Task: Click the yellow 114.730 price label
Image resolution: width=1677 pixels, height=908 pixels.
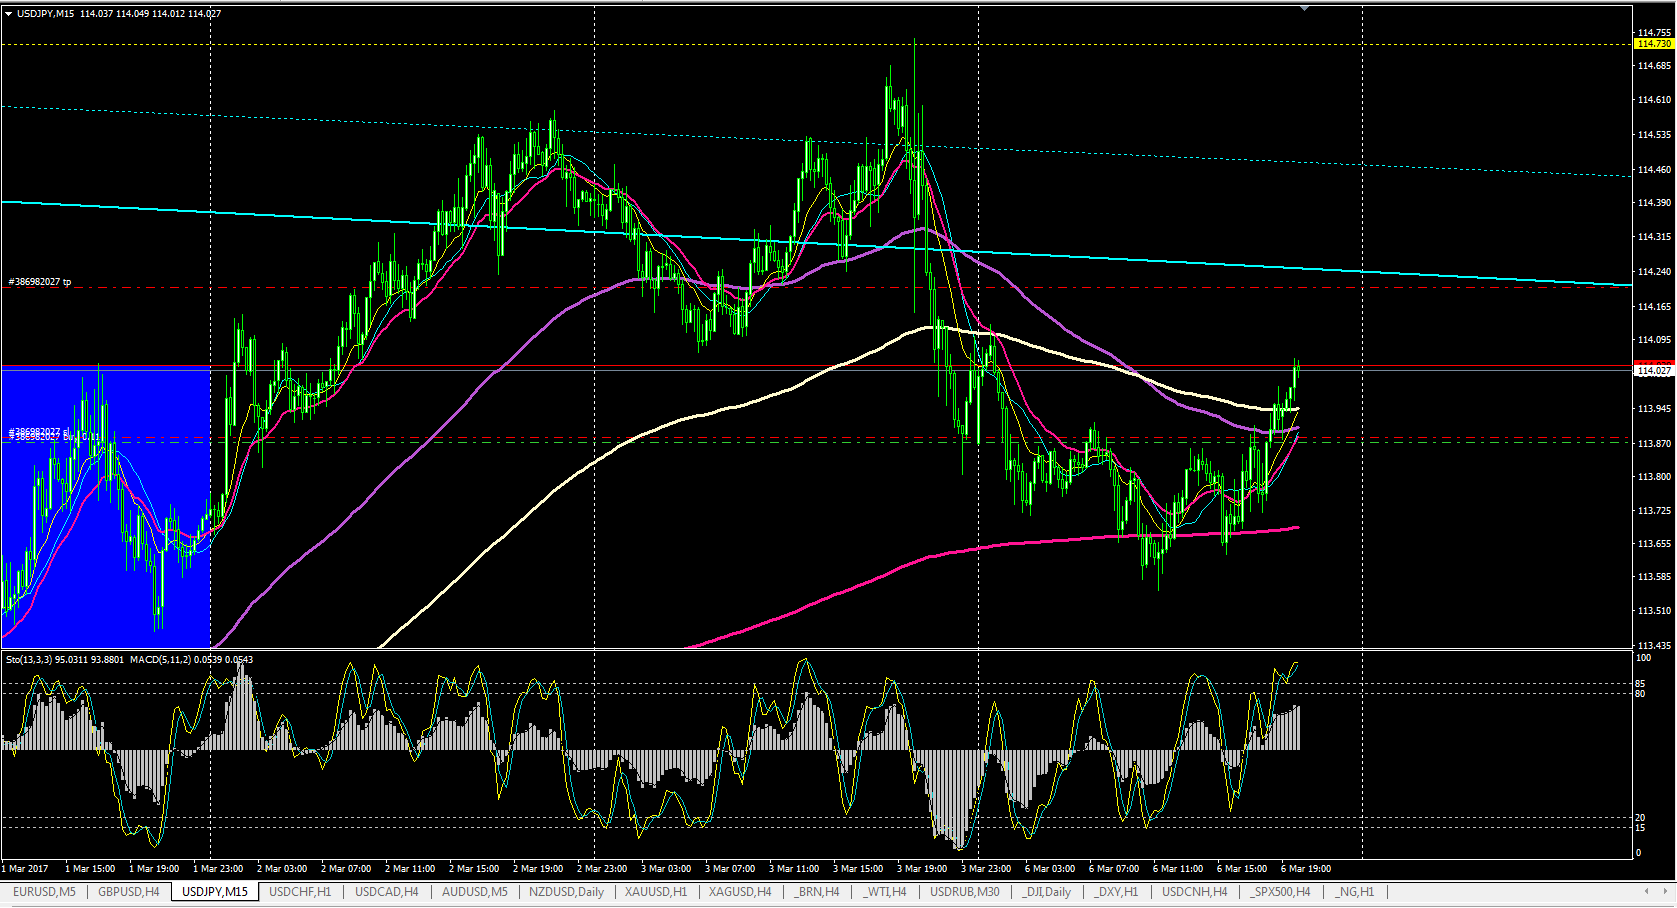Action: 1654,44
